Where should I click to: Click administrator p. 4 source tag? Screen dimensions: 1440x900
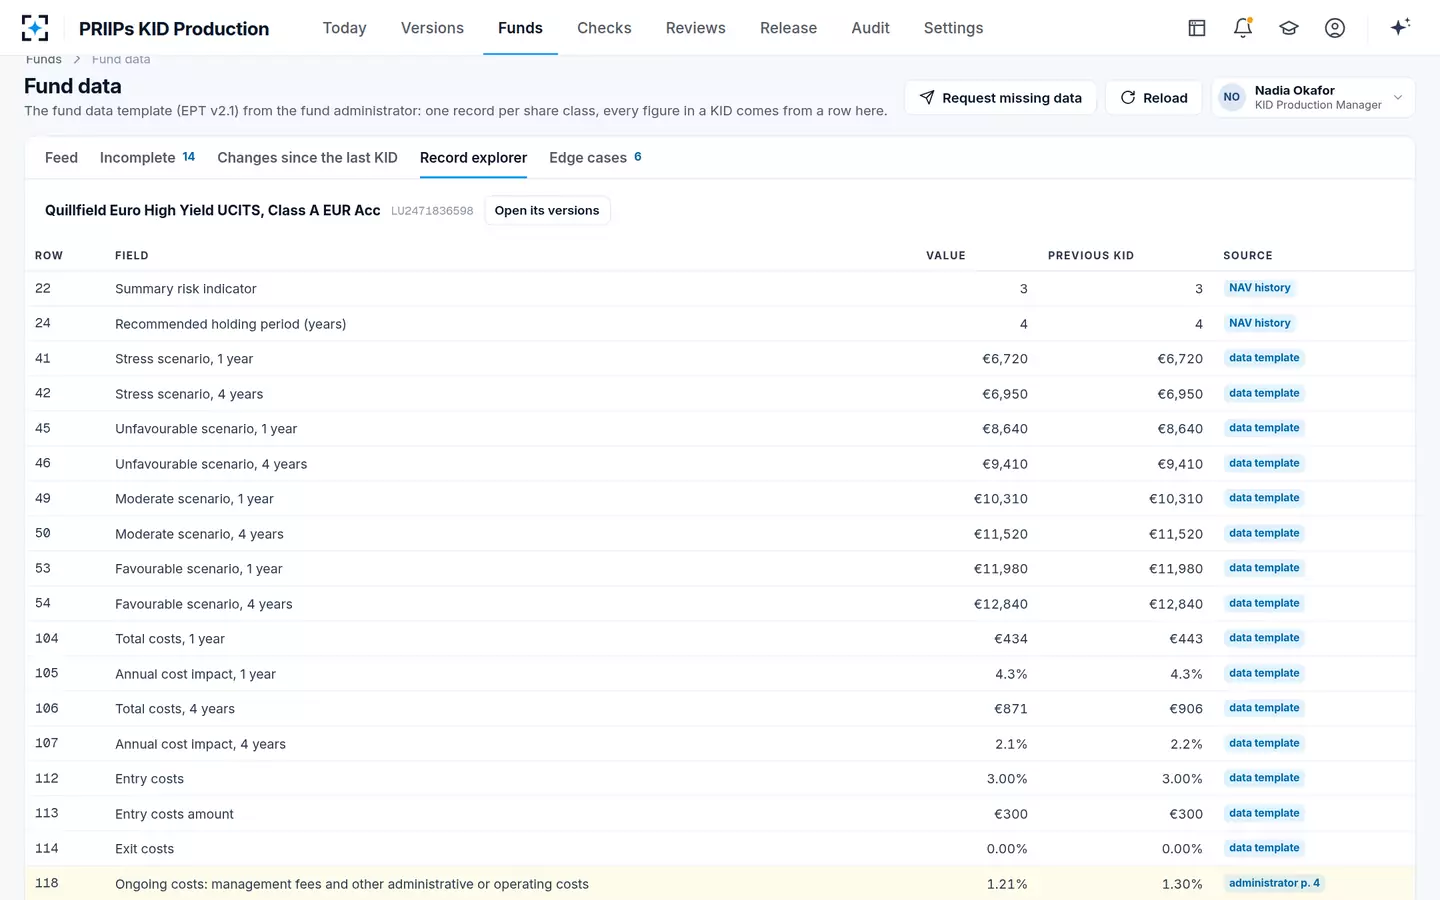pos(1274,883)
